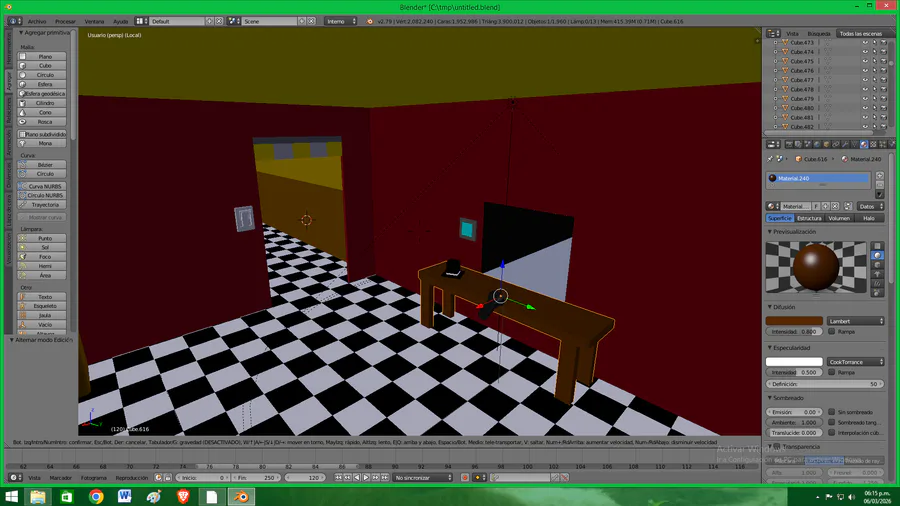Select monkey preview shape icon
The width and height of the screenshot is (900, 506).
pos(877,274)
